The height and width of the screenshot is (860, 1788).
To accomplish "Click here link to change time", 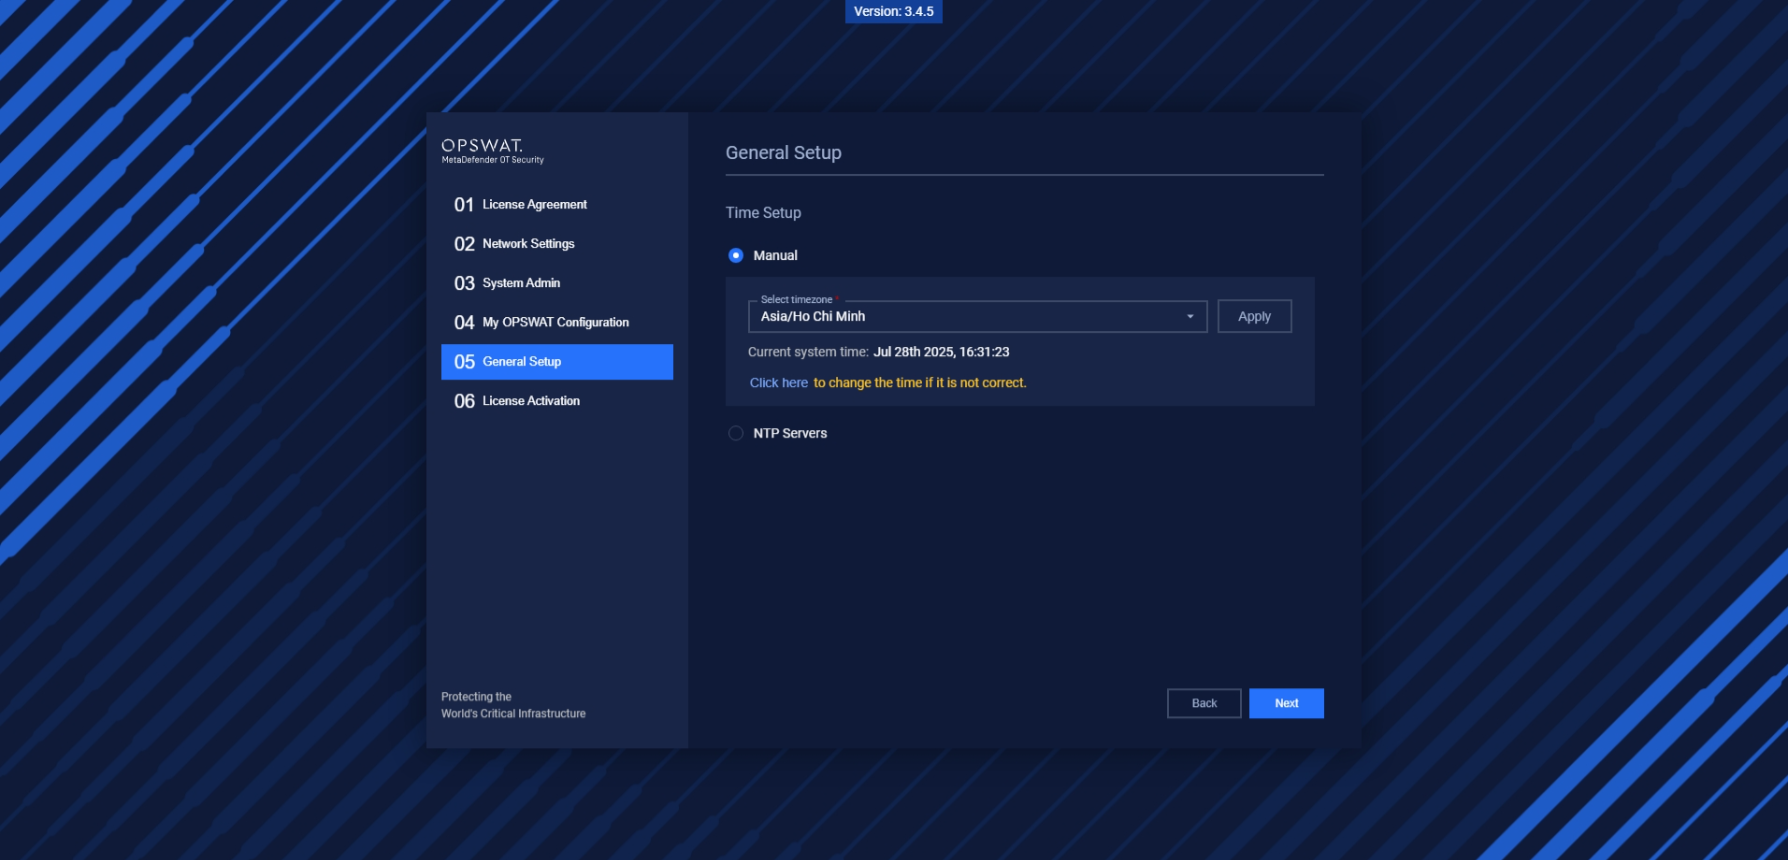I will (779, 383).
